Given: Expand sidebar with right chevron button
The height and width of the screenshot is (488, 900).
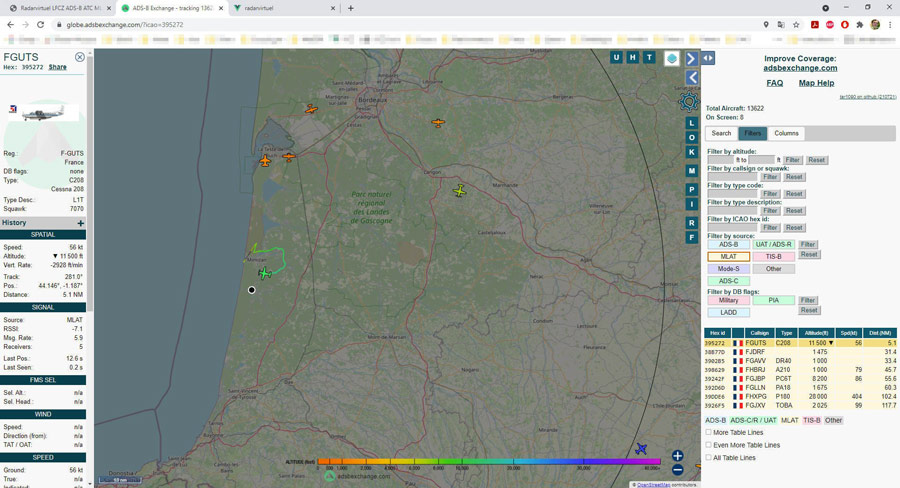Looking at the screenshot, I should tap(692, 59).
